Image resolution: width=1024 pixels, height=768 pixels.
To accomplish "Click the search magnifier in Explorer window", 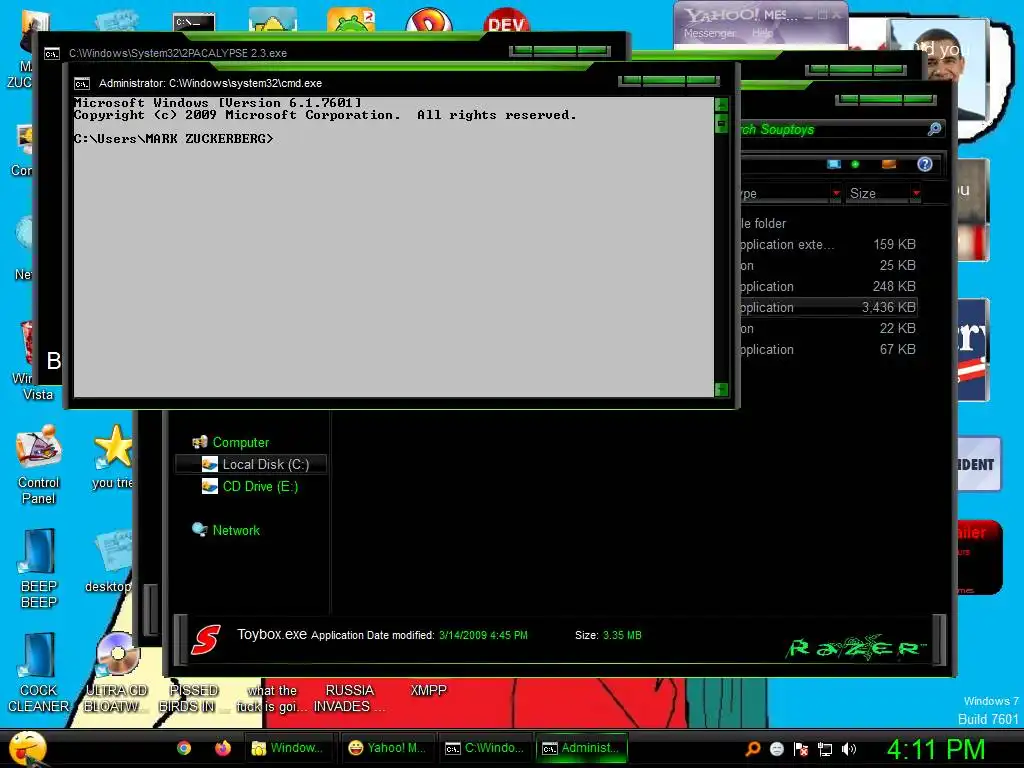I will pyautogui.click(x=935, y=129).
